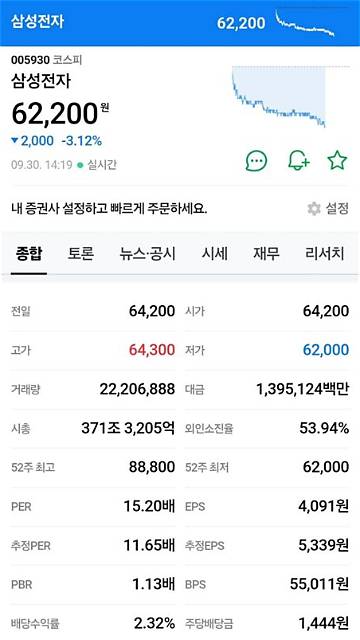Tap the bell alert add icon
The height and width of the screenshot is (640, 360).
299,161
